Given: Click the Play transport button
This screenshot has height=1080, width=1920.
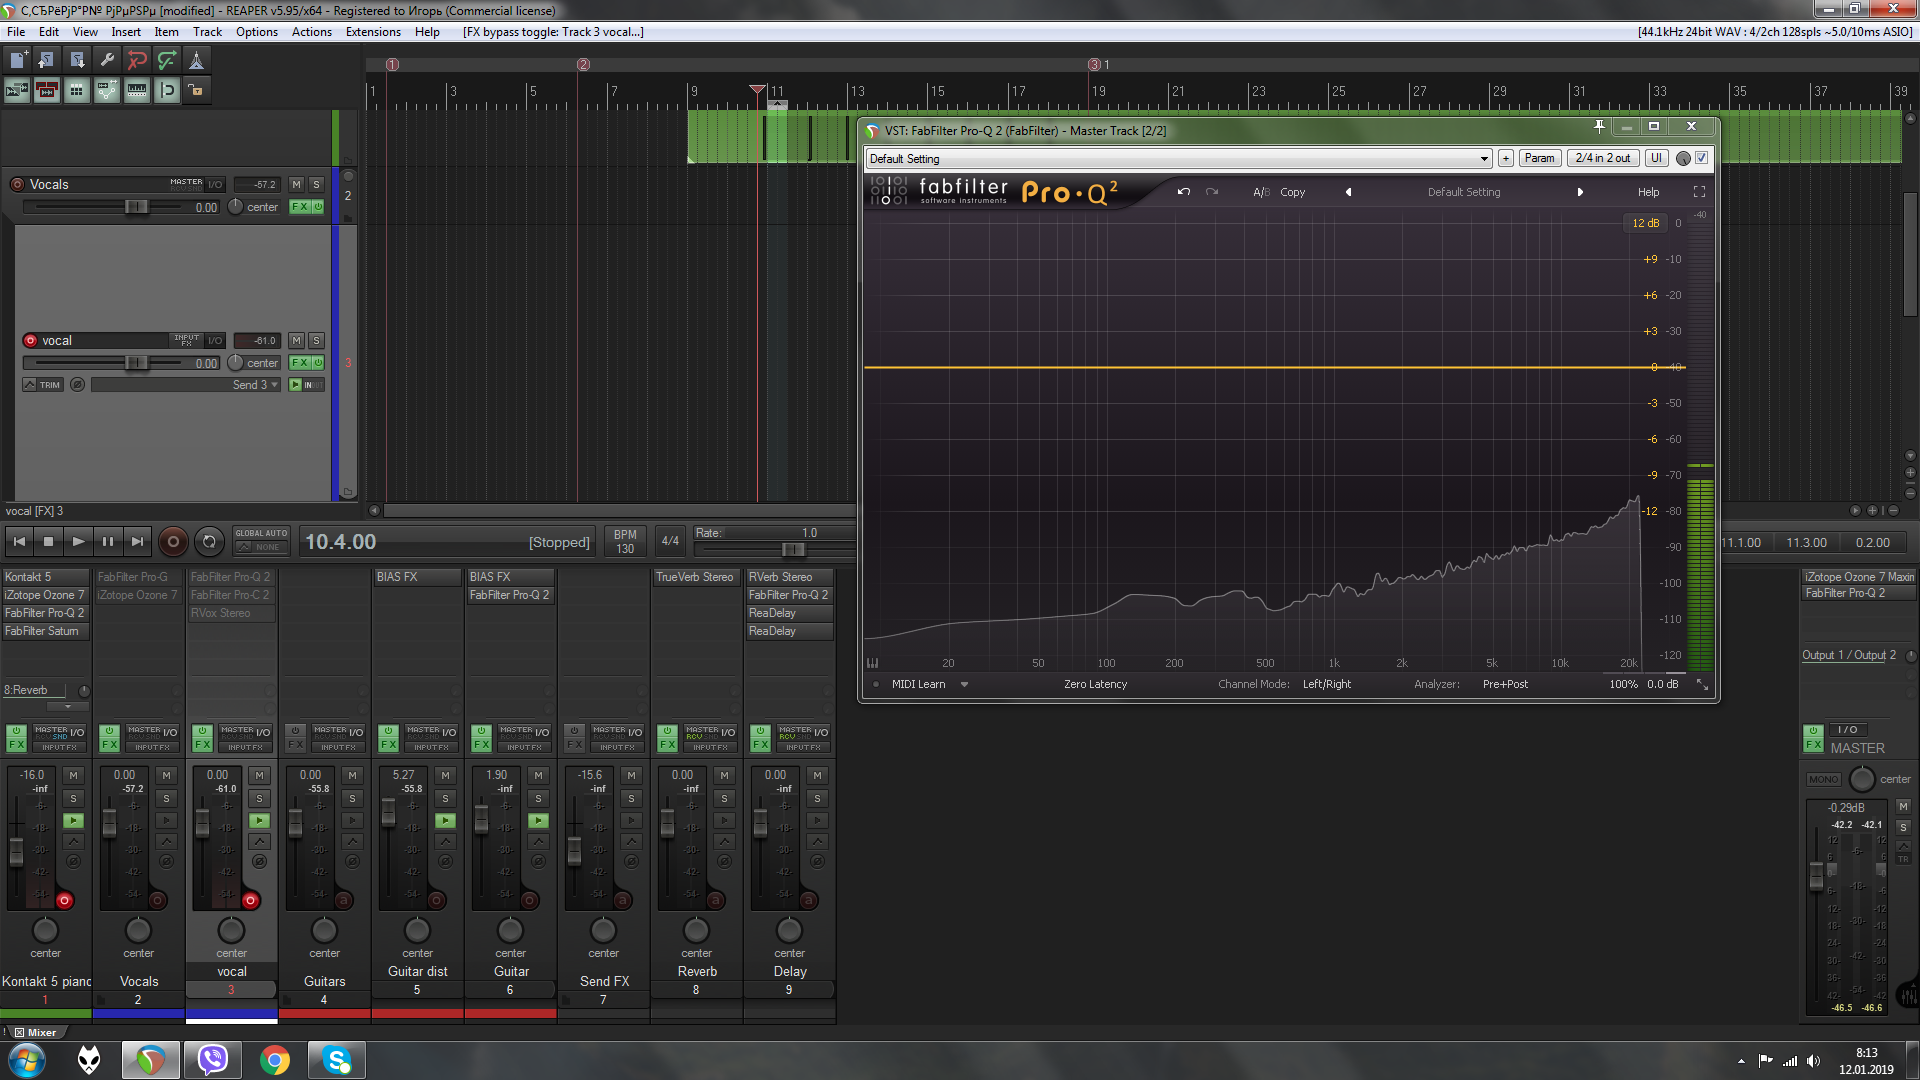Looking at the screenshot, I should (78, 542).
